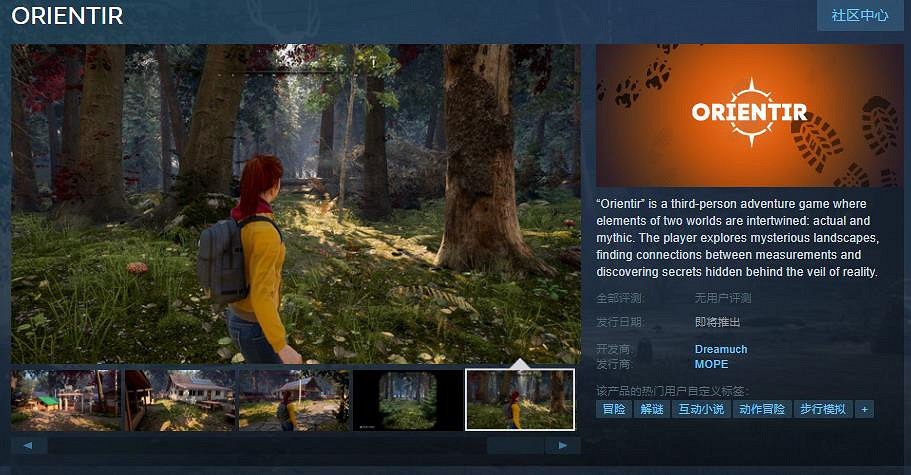Click the orange ORIENTIR header banner
The width and height of the screenshot is (911, 475).
point(749,116)
